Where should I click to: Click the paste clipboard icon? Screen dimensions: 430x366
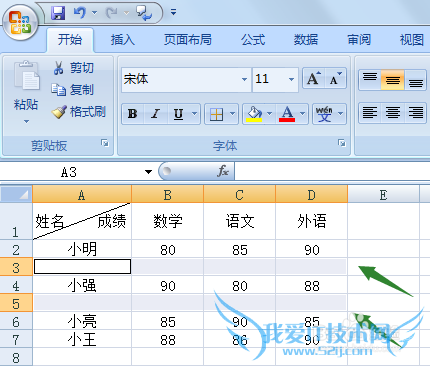26,76
